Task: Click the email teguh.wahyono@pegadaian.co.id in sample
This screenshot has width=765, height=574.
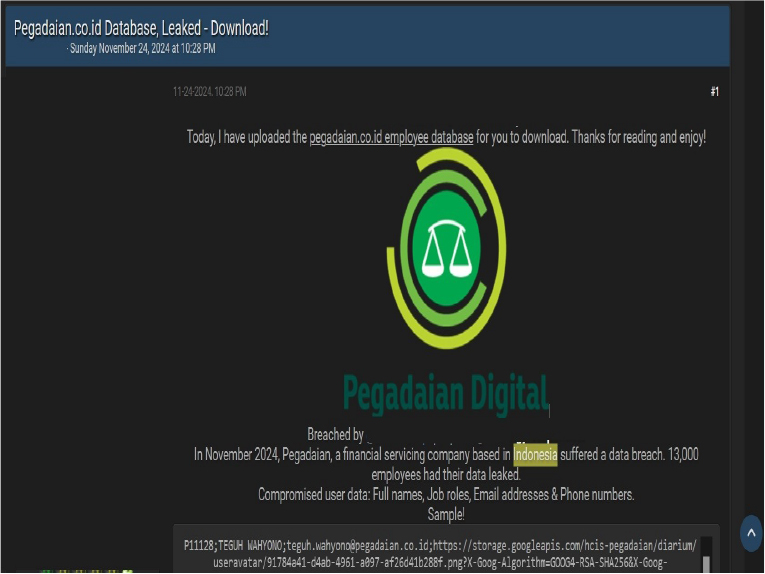Action: (x=358, y=545)
